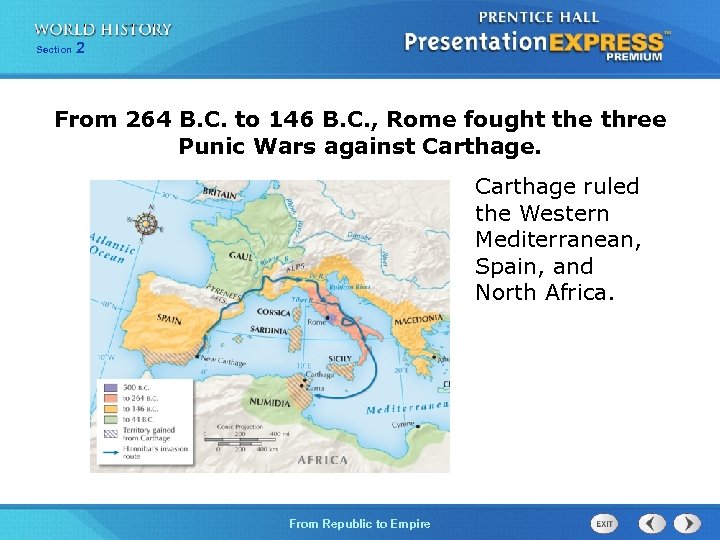Click the Section 2 label
Screen dimensions: 720x540
point(60,48)
